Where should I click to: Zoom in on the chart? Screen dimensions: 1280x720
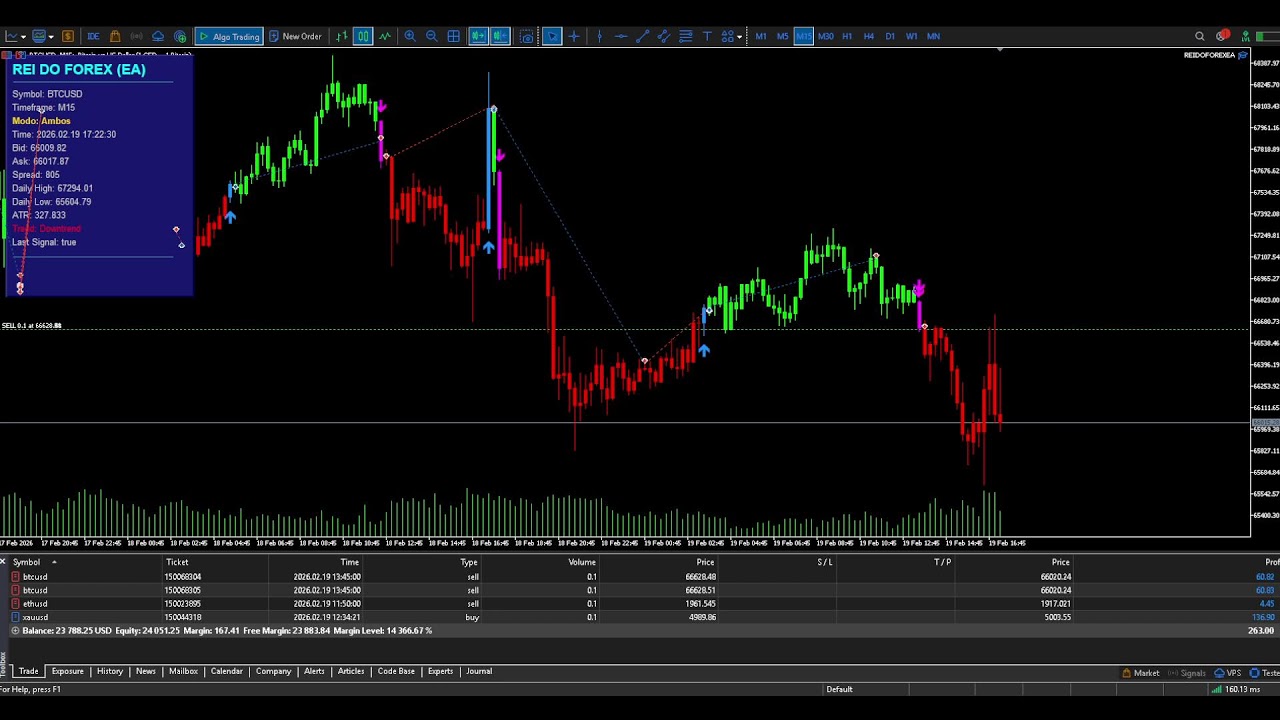(x=410, y=36)
